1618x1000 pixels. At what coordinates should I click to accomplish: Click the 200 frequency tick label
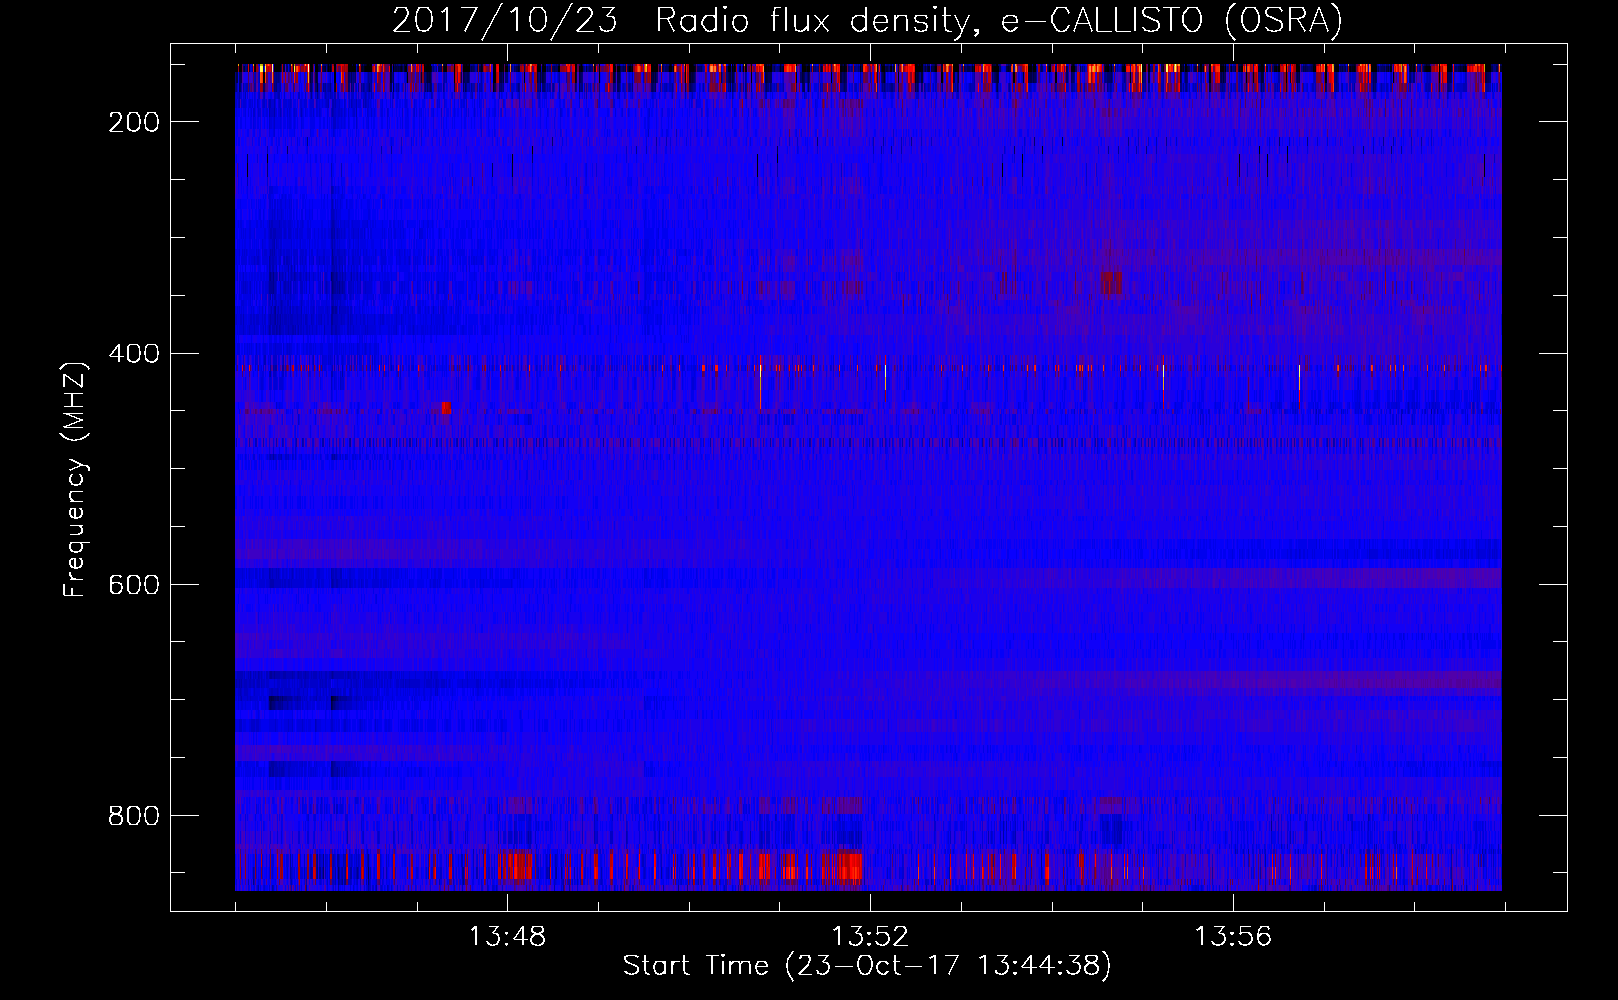tap(134, 122)
